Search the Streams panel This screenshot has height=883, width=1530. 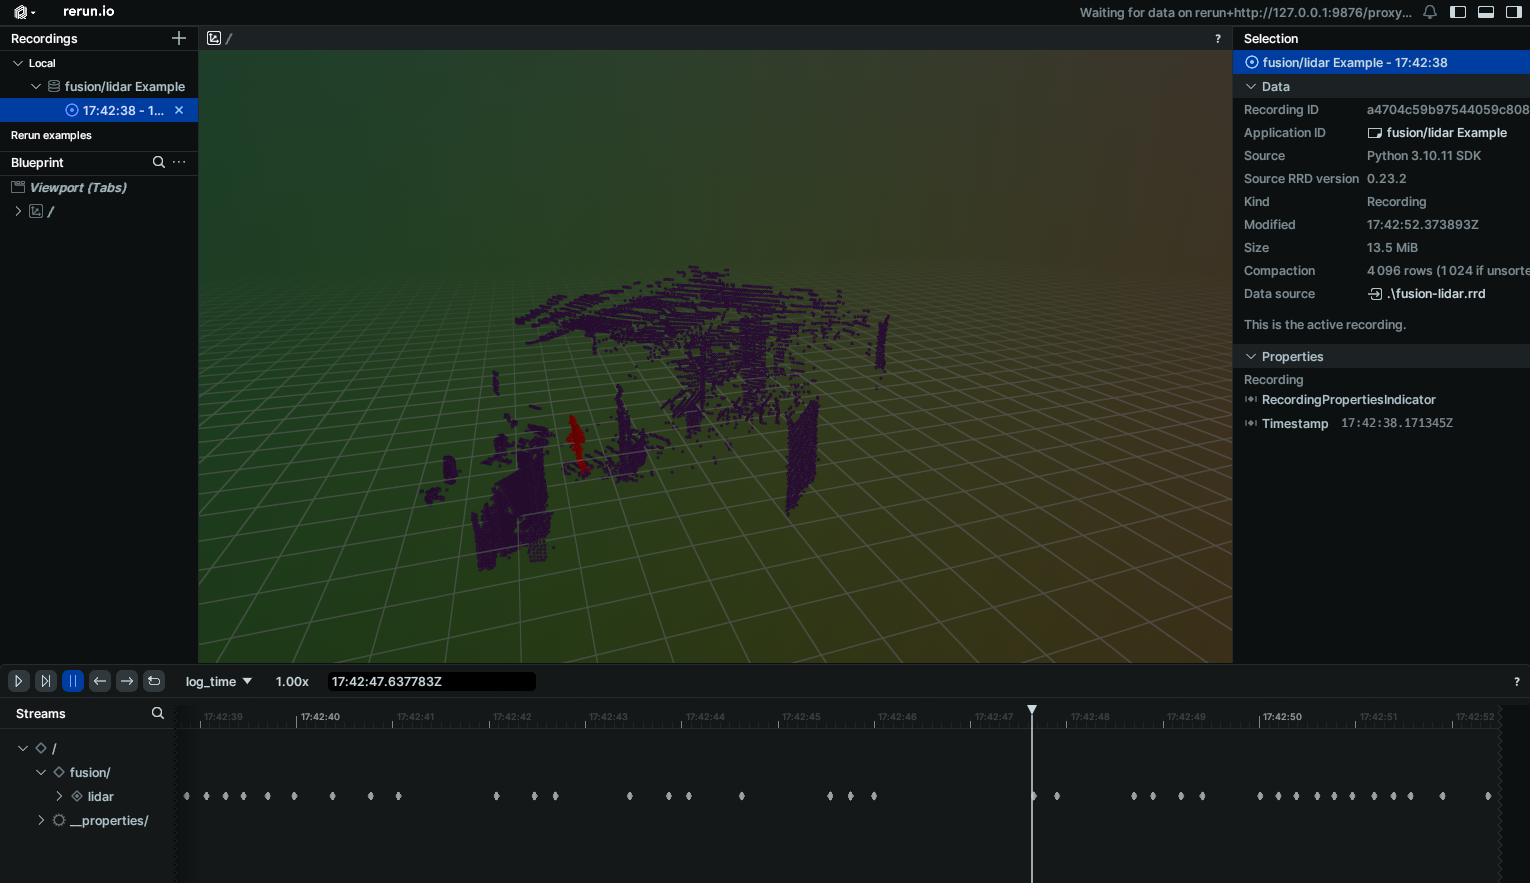point(157,713)
